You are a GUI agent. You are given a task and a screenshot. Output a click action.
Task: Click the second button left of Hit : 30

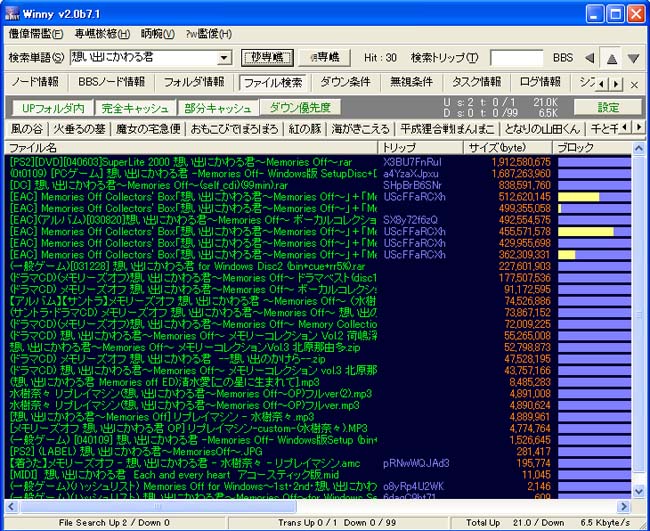click(x=325, y=58)
